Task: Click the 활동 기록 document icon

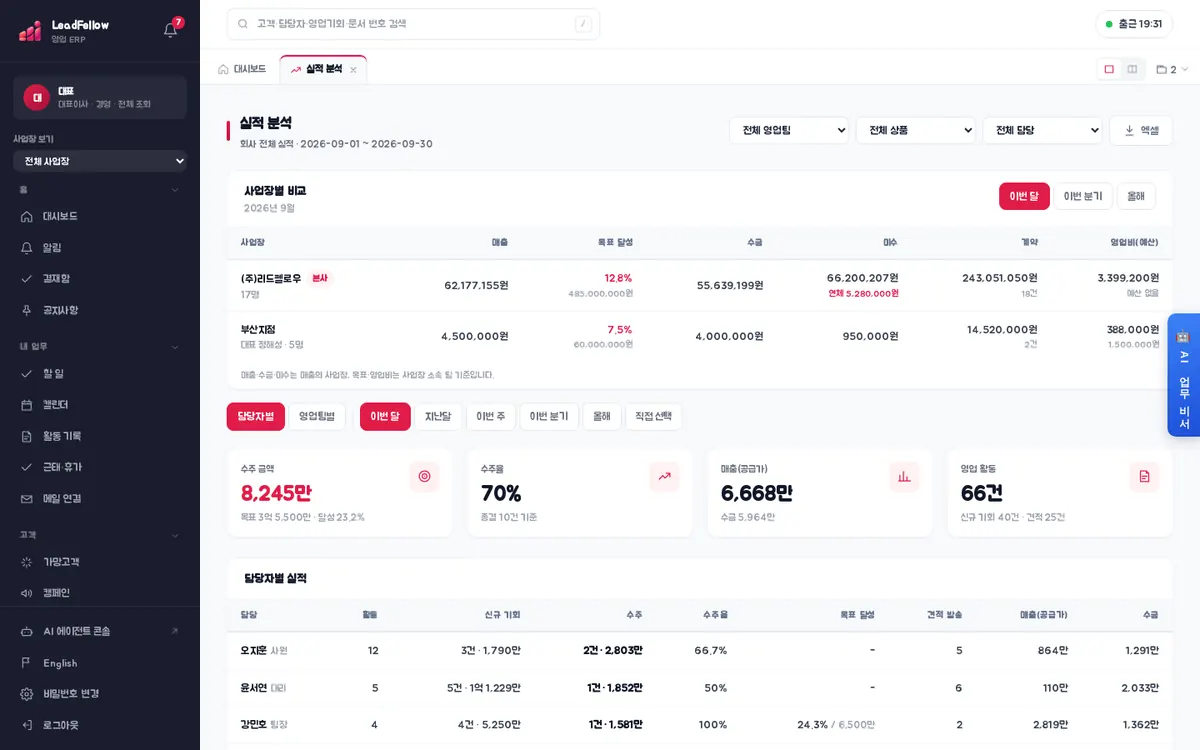Action: pyautogui.click(x=27, y=436)
